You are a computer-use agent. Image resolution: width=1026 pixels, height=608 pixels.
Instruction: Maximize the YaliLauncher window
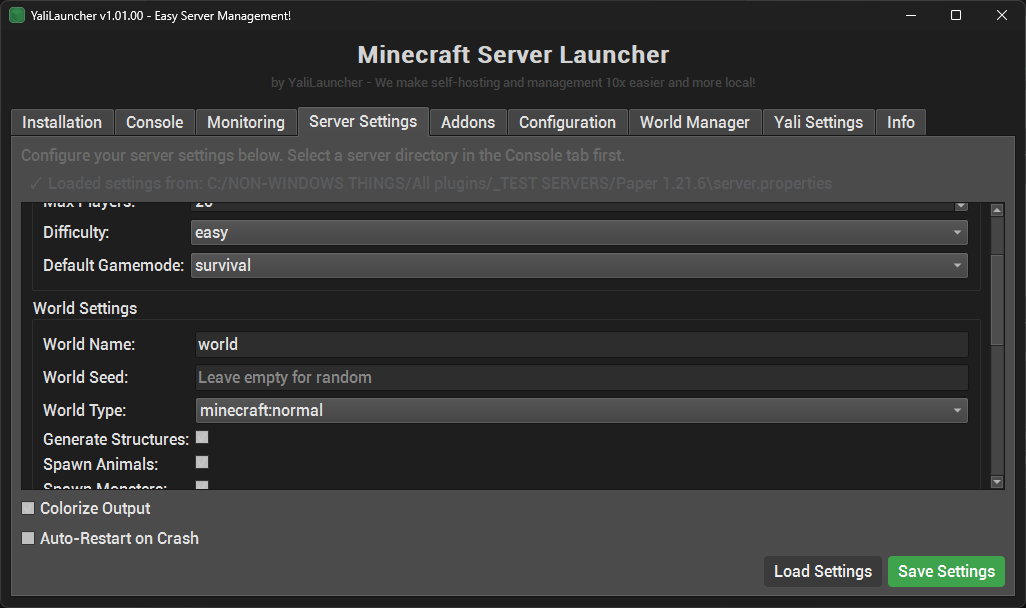click(x=956, y=15)
